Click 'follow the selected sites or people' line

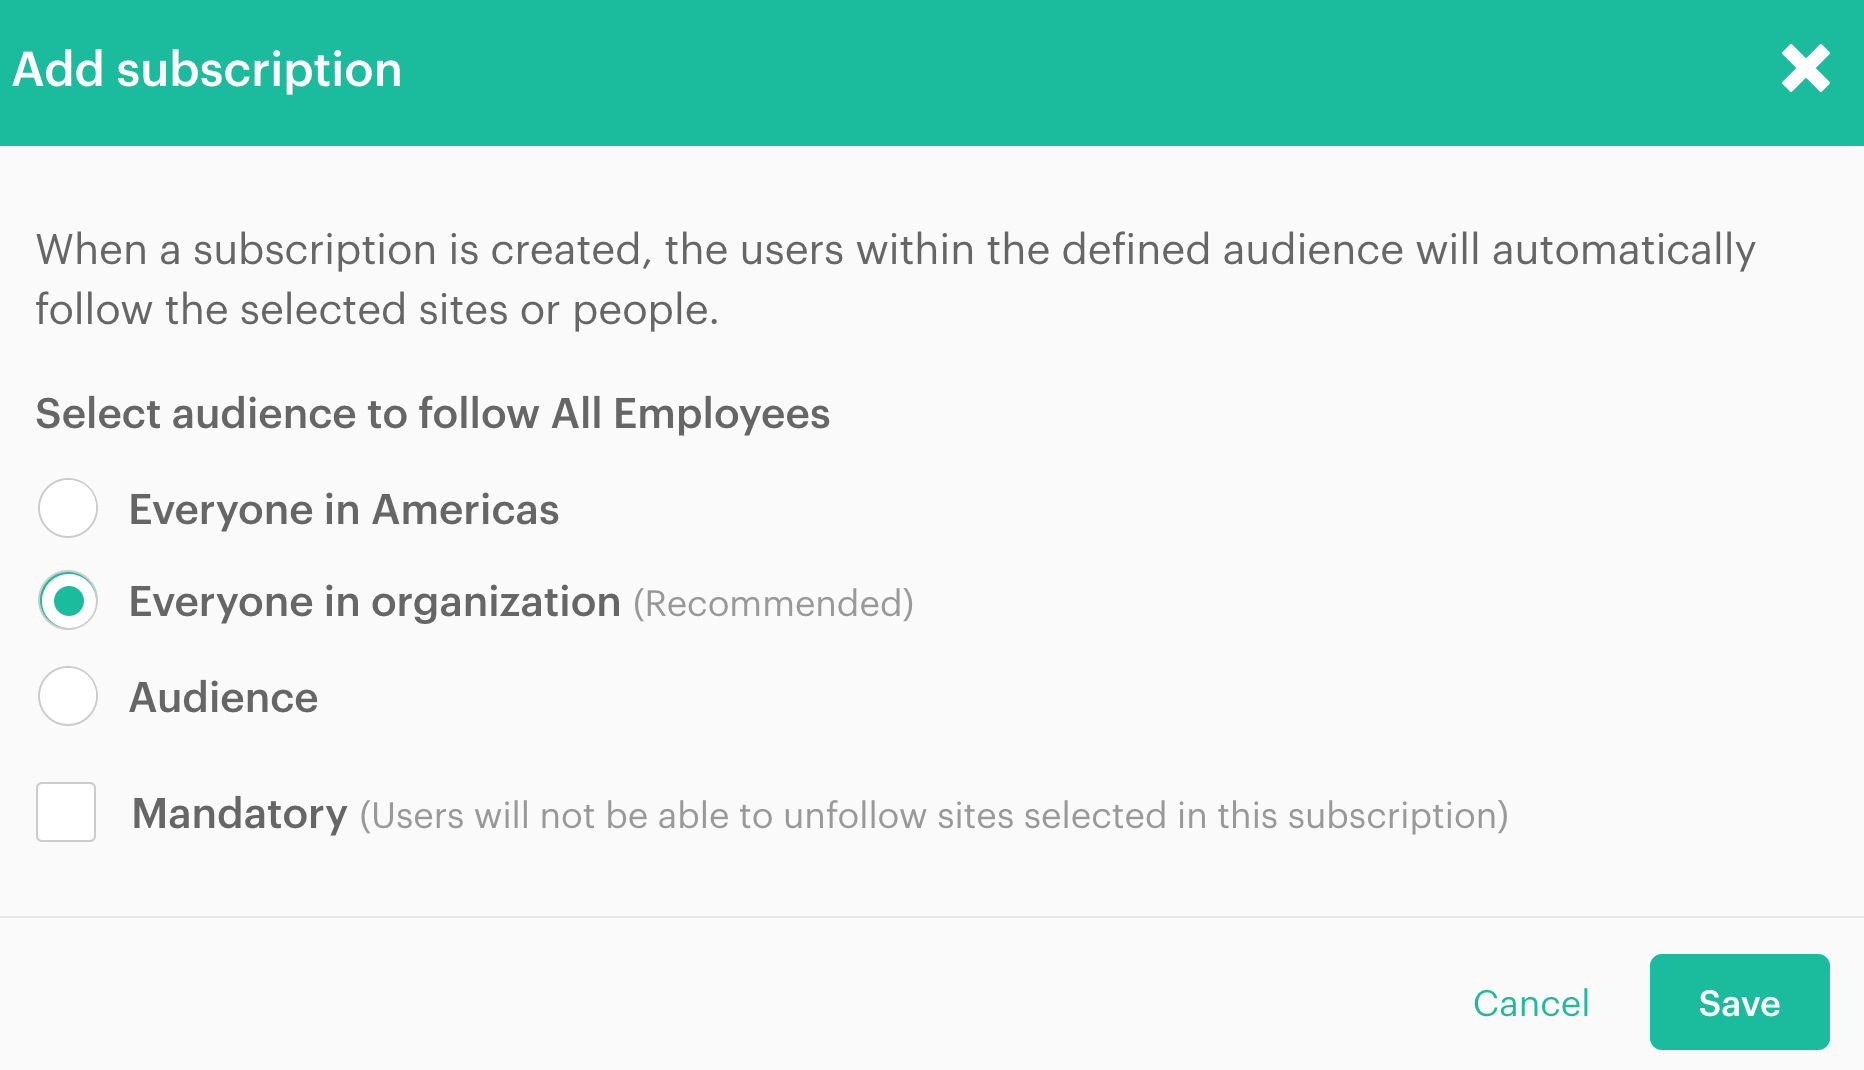pos(377,310)
